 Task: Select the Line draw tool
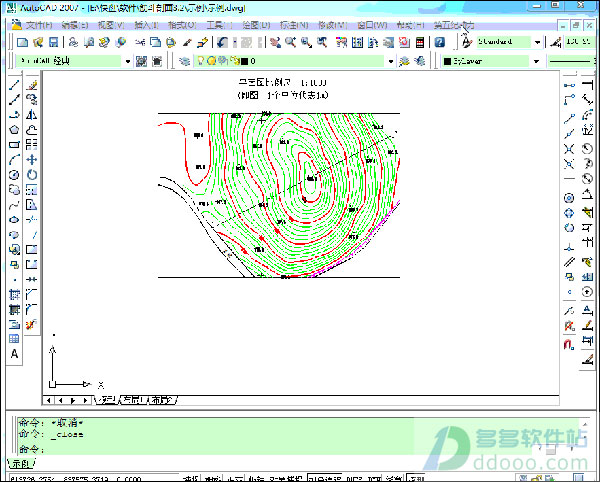point(14,85)
